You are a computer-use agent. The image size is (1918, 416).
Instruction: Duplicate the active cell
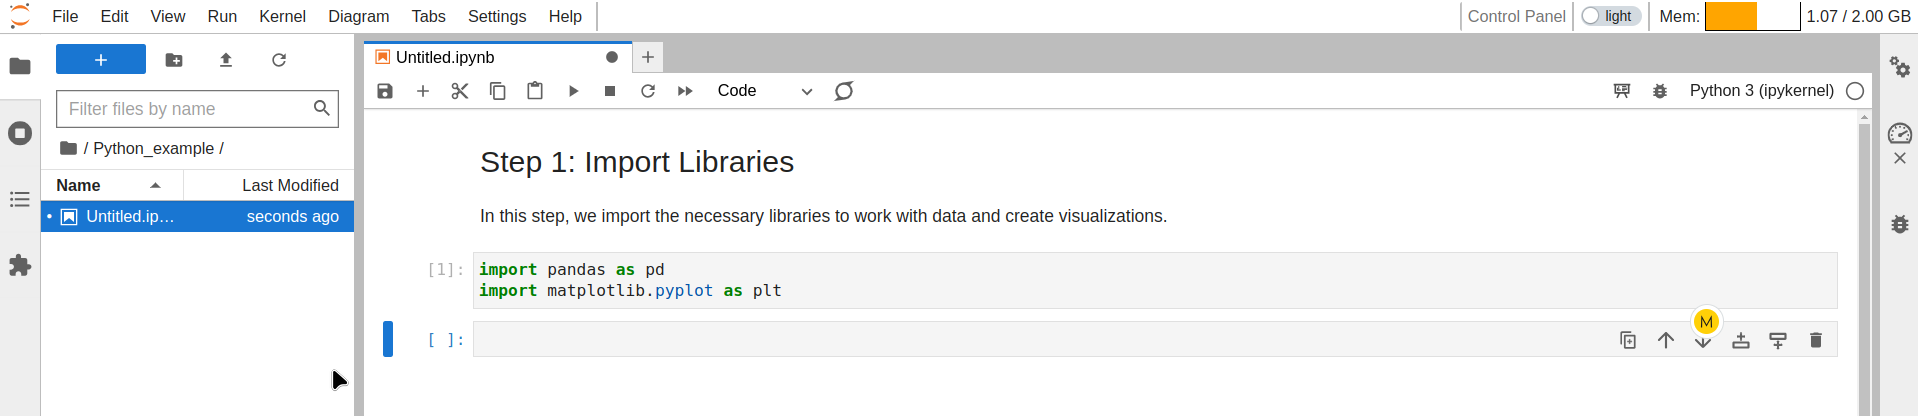coord(1628,340)
